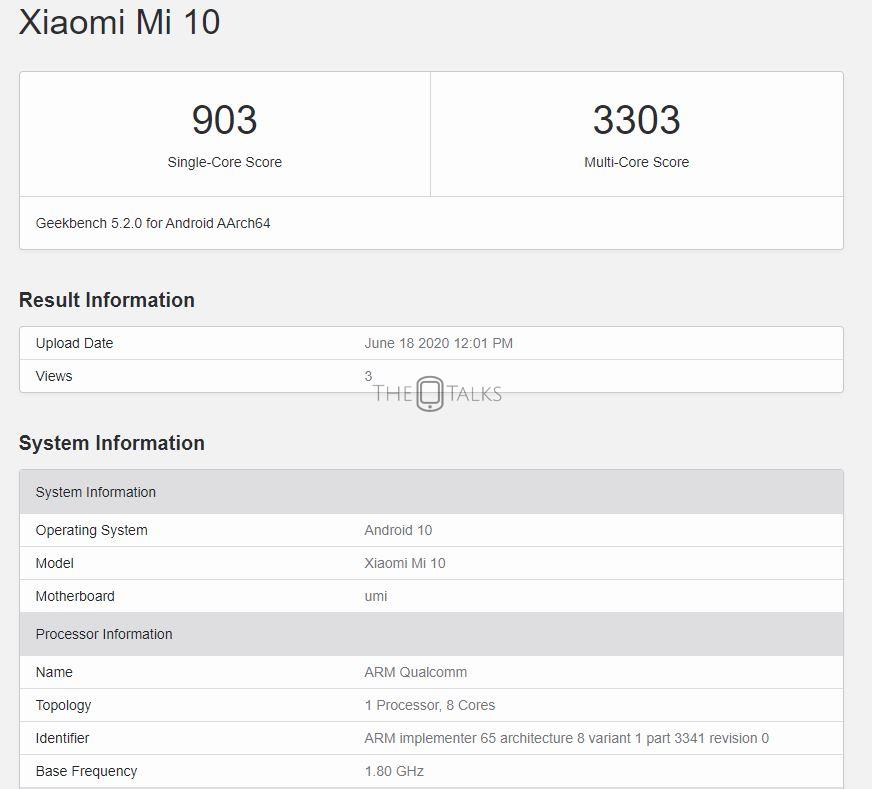Click the Xiaomi Mi 10 model value
Viewport: 872px width, 789px height.
405,563
